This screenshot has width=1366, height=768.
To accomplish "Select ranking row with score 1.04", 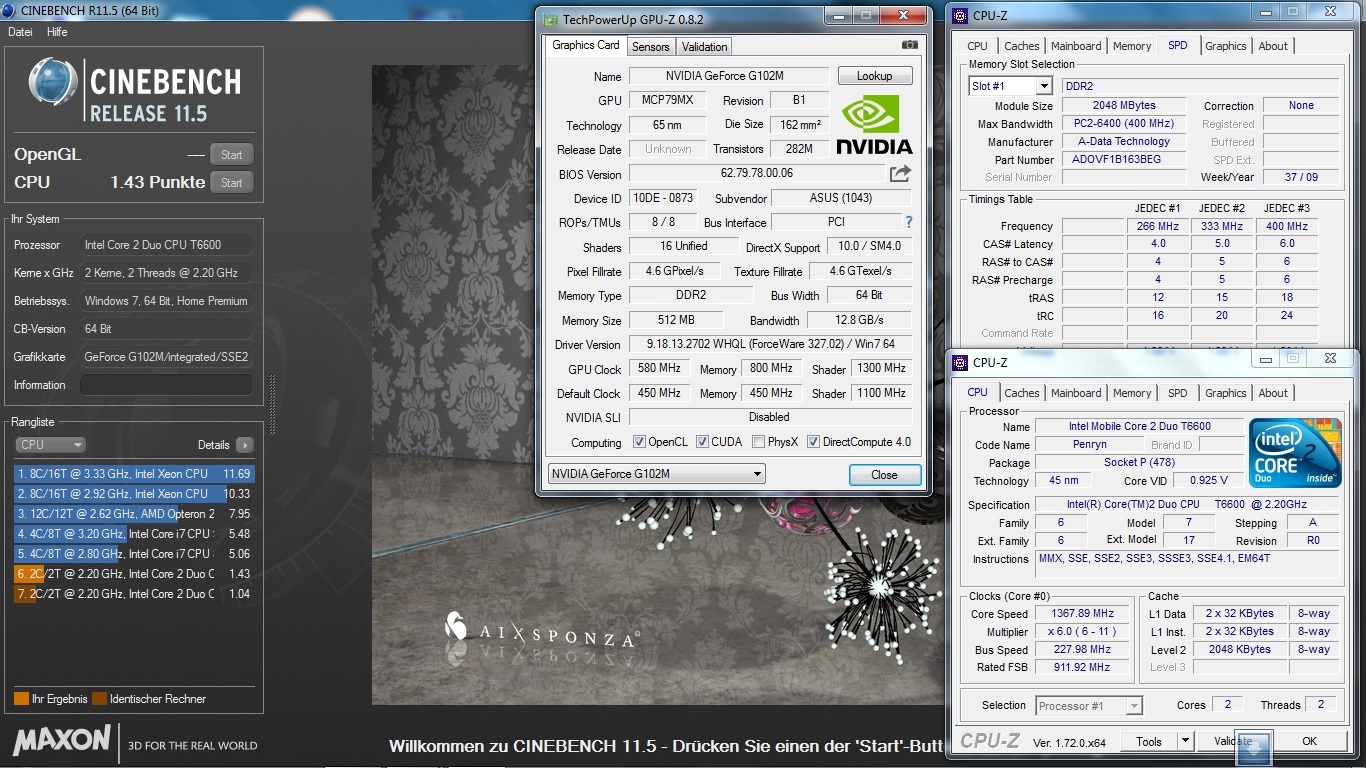I will [x=134, y=594].
